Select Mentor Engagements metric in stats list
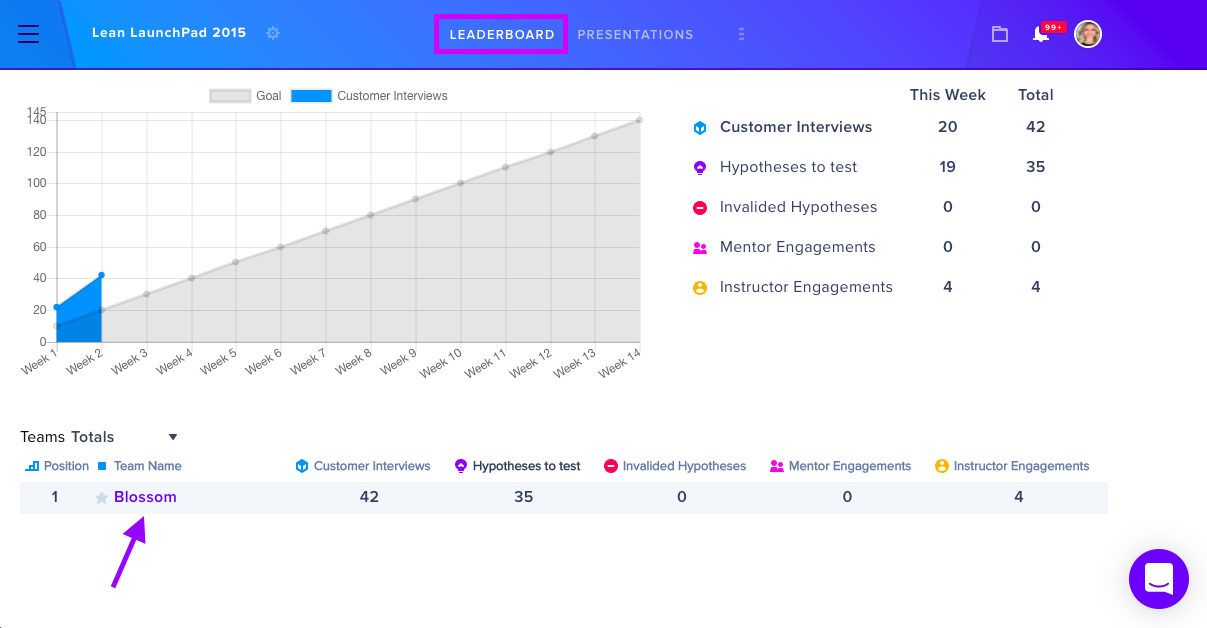 click(x=798, y=247)
